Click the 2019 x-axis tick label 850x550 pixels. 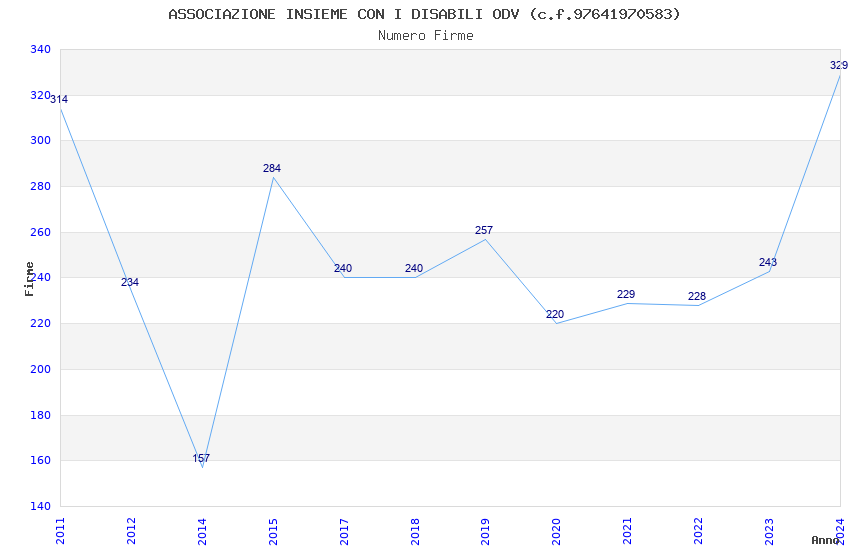(485, 531)
